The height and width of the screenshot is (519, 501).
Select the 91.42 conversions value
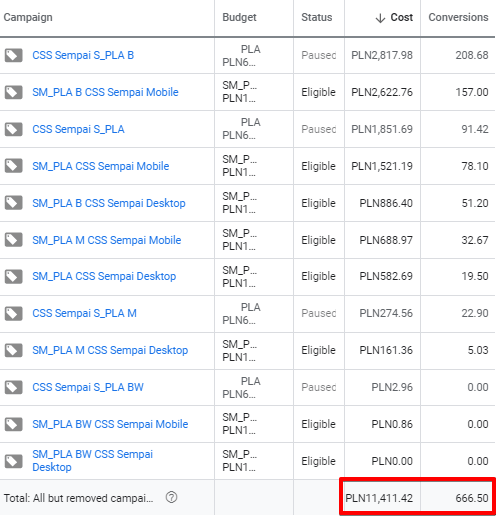(x=475, y=129)
